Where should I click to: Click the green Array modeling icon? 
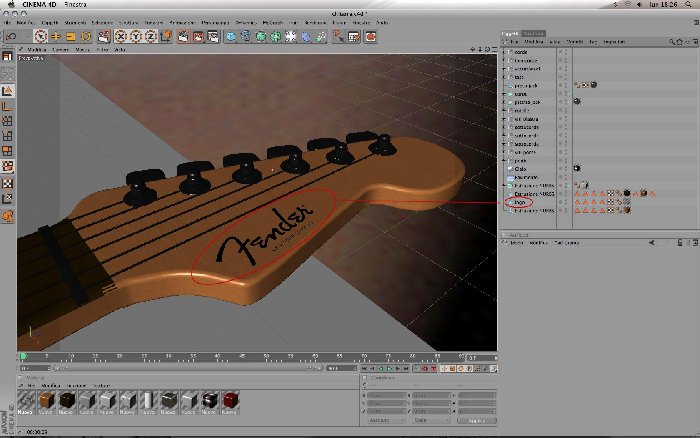276,36
